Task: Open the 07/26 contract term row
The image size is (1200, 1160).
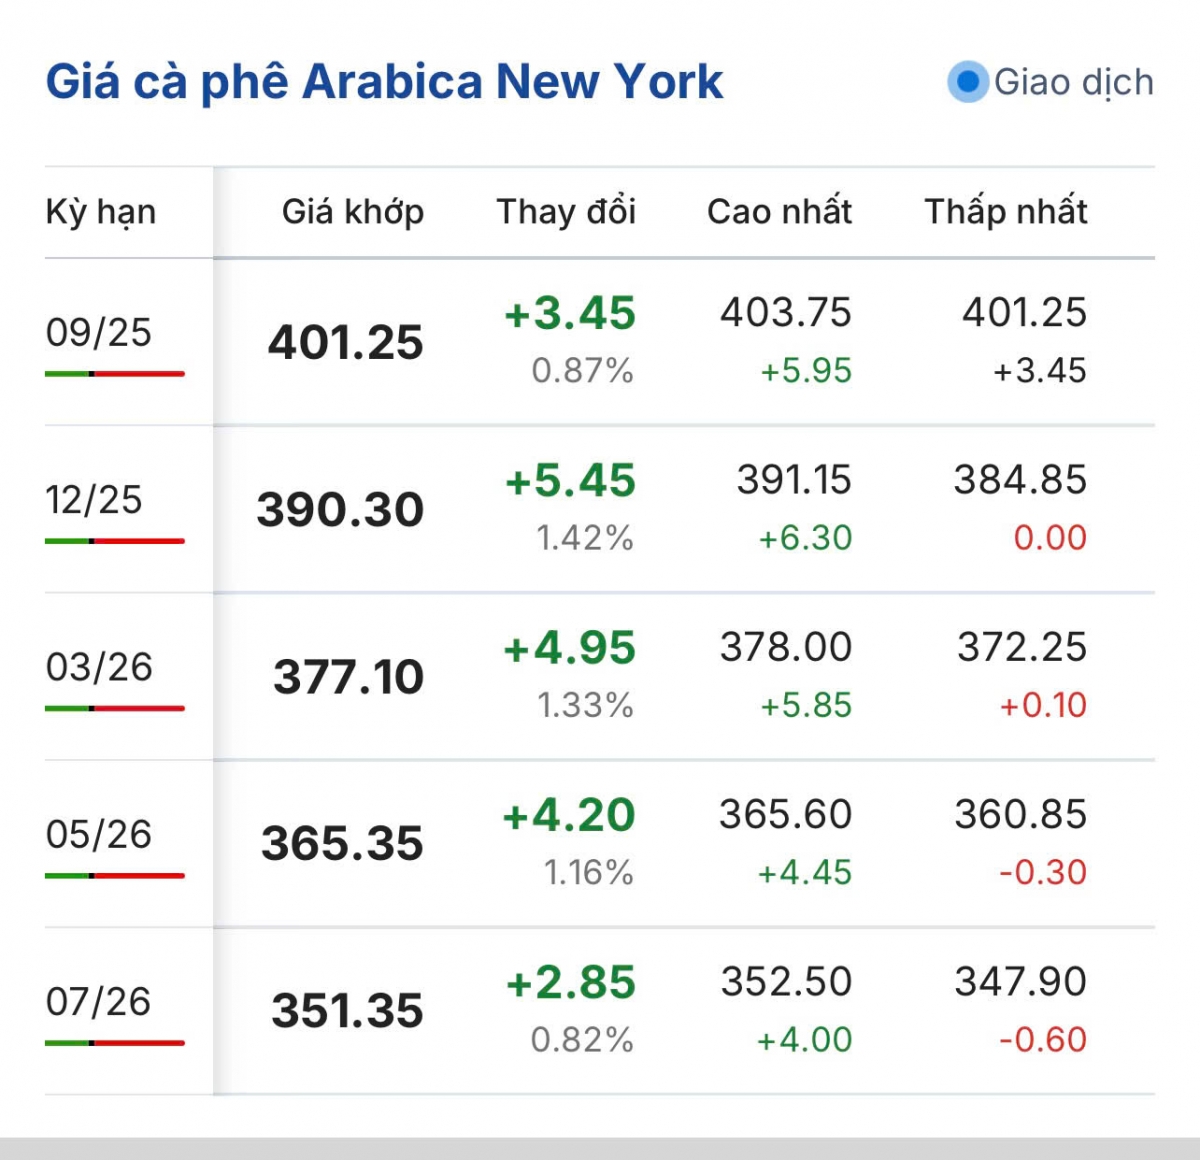Action: [600, 1010]
